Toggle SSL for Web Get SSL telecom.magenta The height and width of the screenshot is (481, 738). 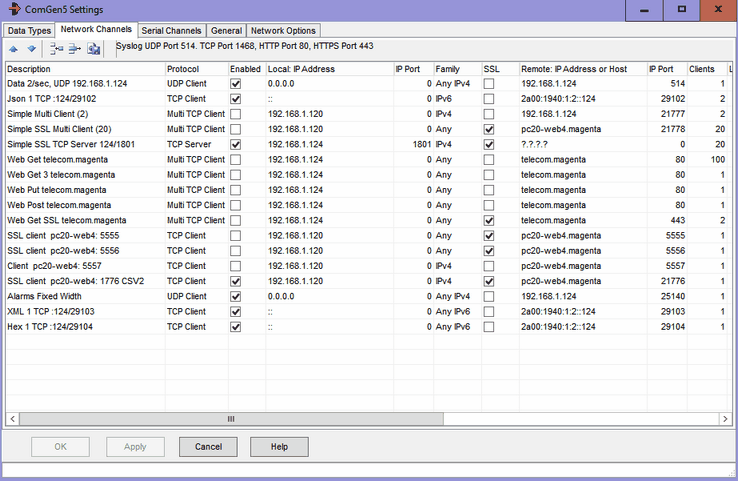point(488,220)
